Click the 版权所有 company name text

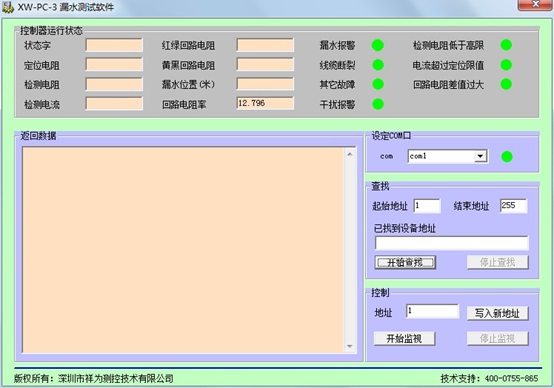tap(116, 379)
